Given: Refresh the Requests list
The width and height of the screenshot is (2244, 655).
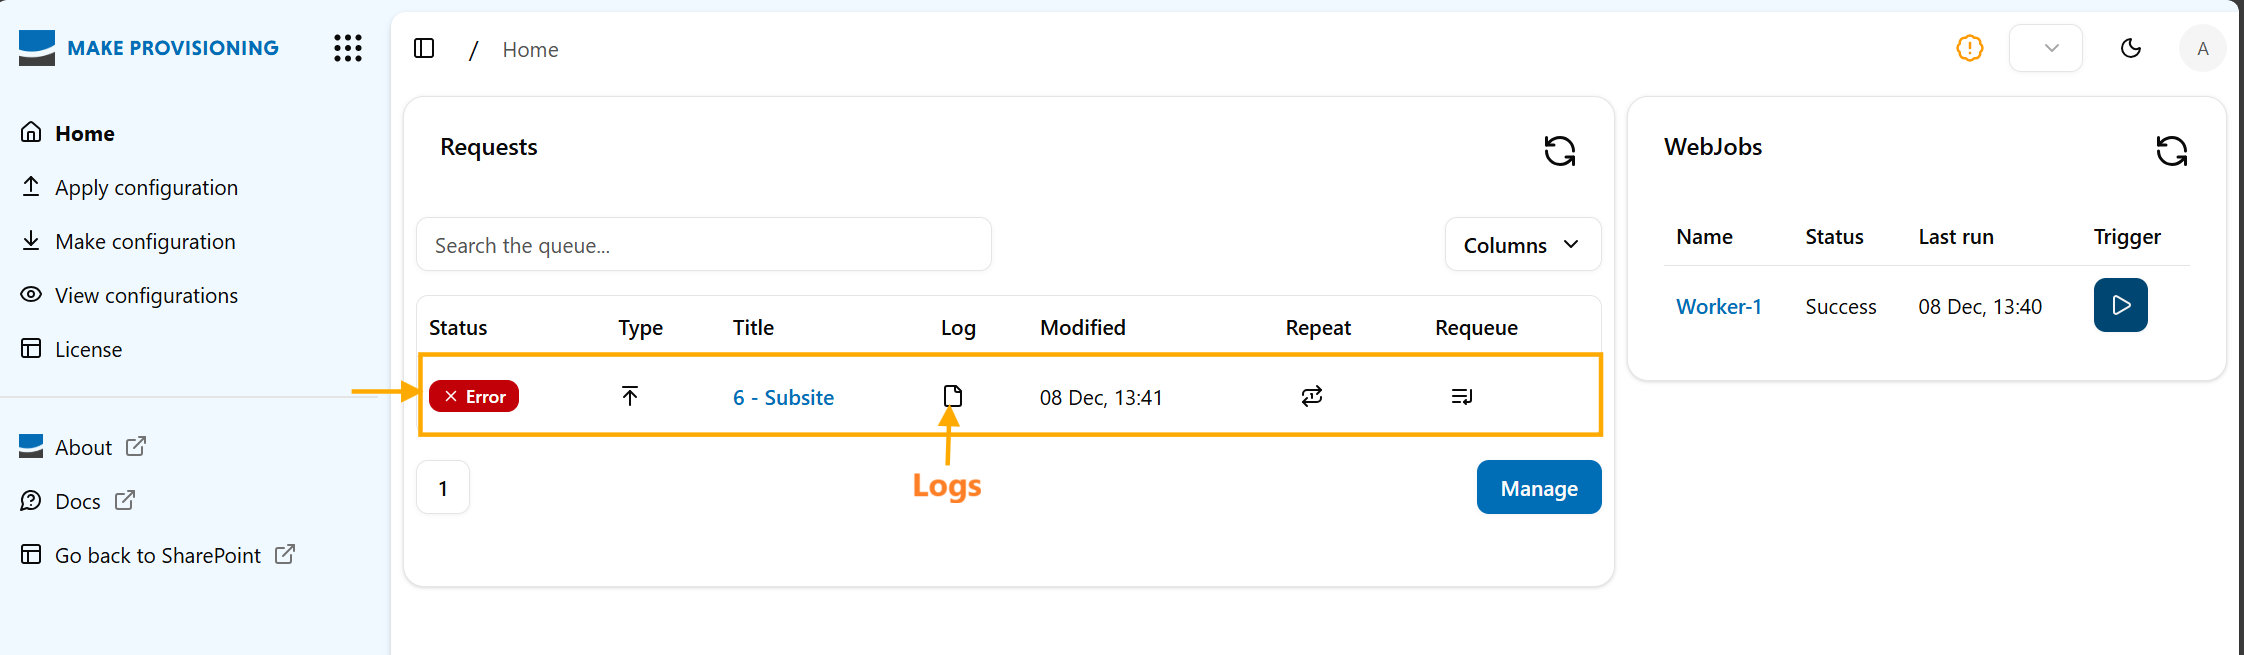Looking at the screenshot, I should pyautogui.click(x=1559, y=151).
